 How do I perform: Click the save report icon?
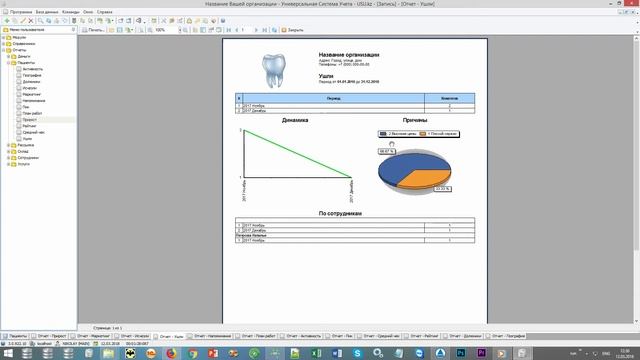click(119, 30)
